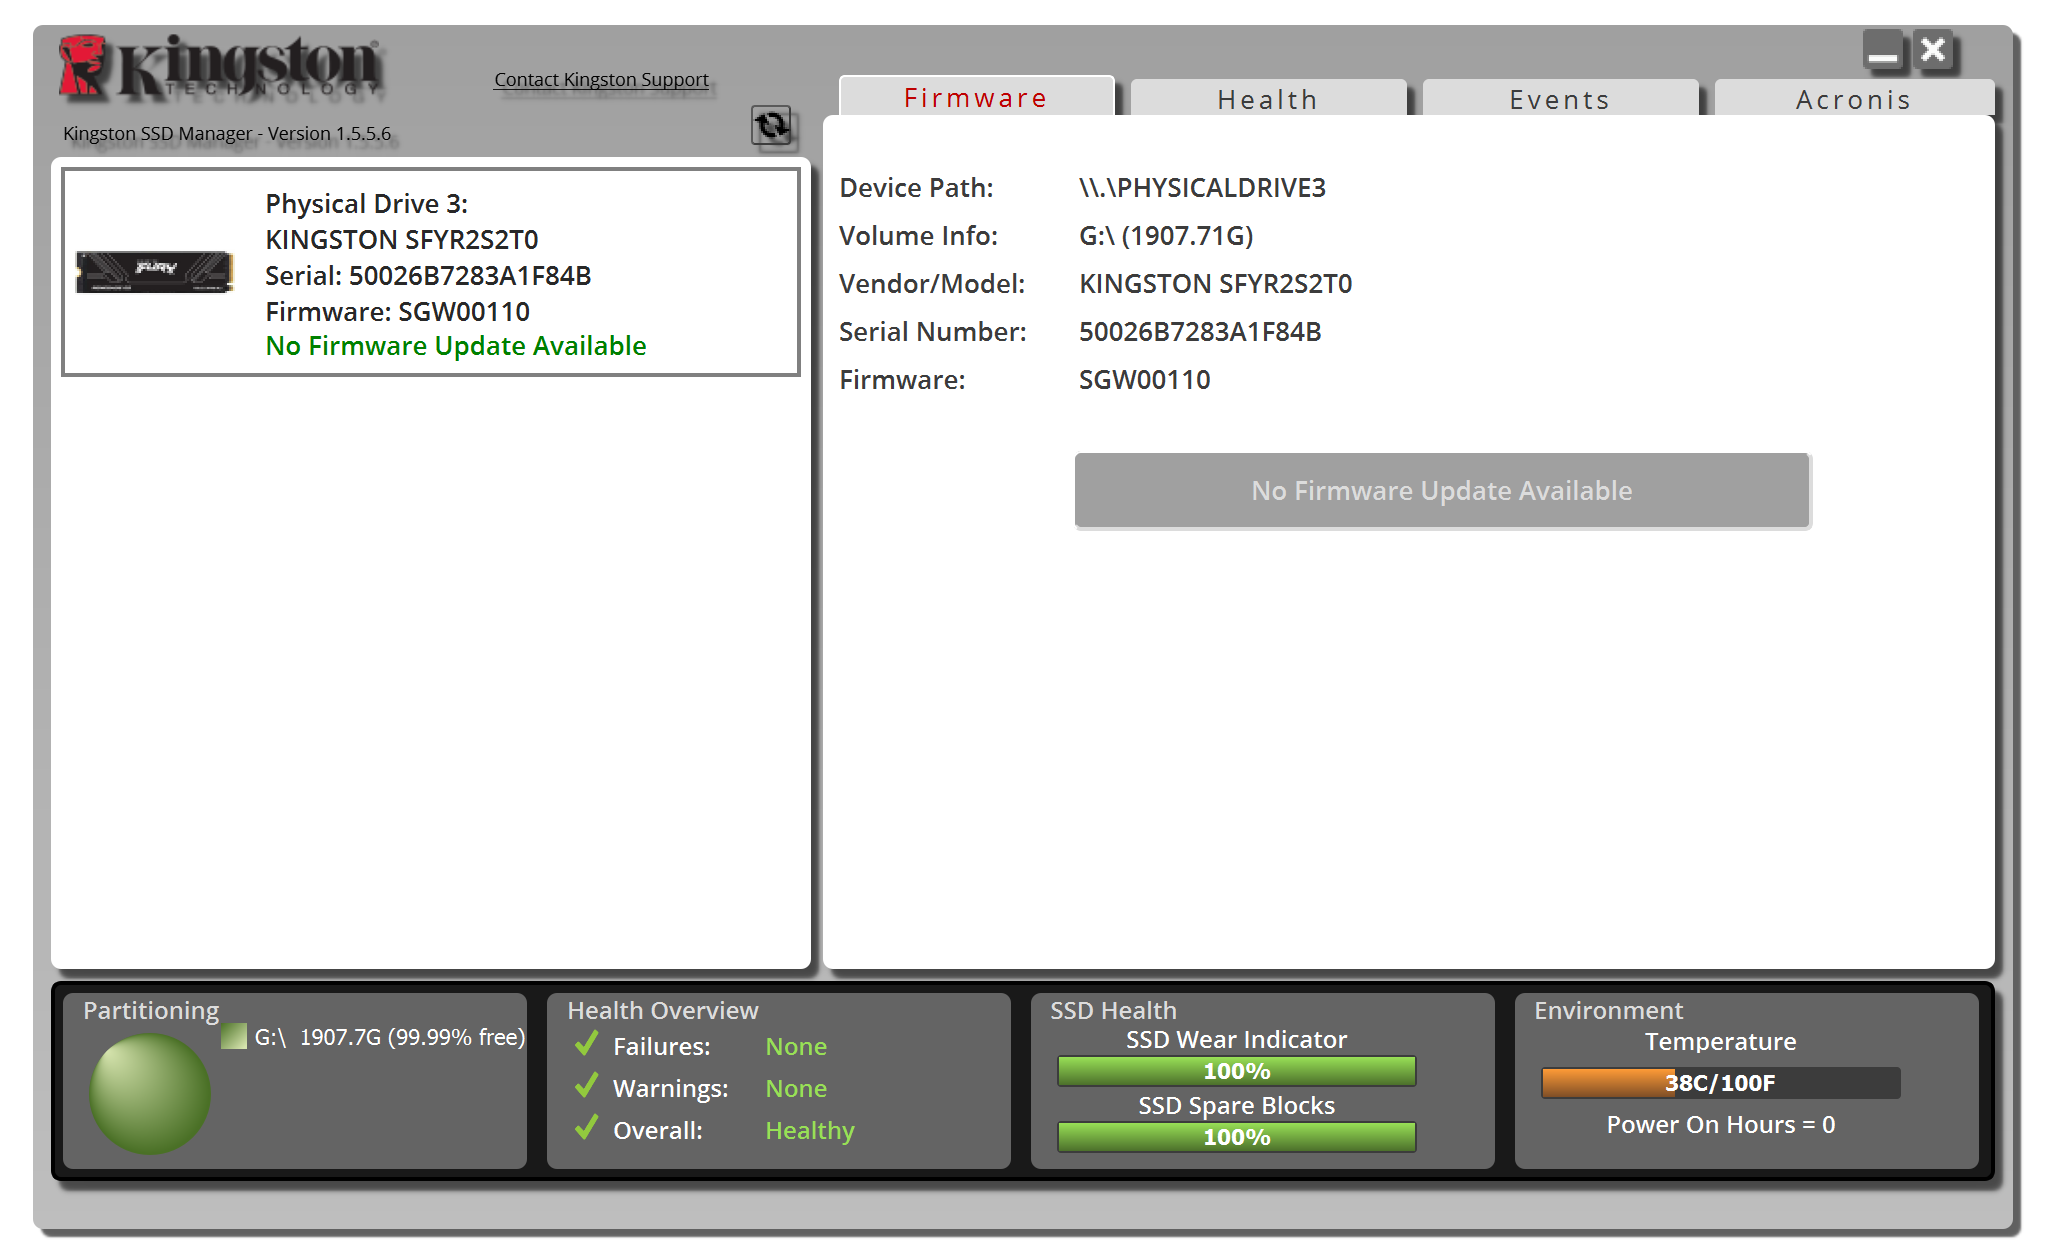
Task: Click the Overall health checkmark icon
Action: pos(587,1128)
